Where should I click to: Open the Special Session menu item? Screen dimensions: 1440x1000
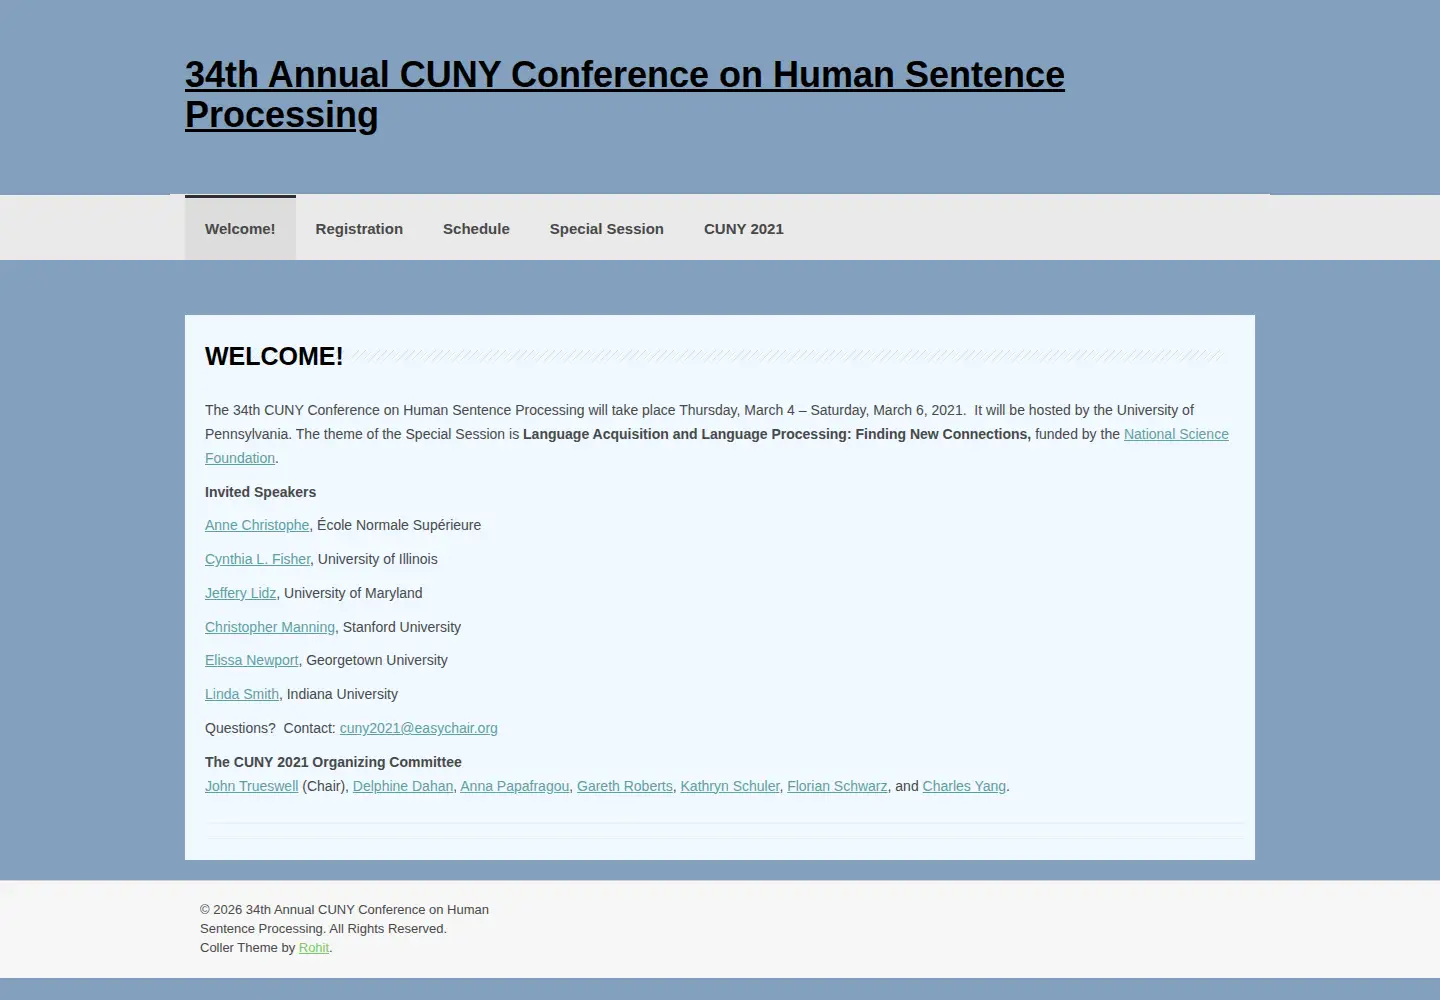pyautogui.click(x=606, y=228)
